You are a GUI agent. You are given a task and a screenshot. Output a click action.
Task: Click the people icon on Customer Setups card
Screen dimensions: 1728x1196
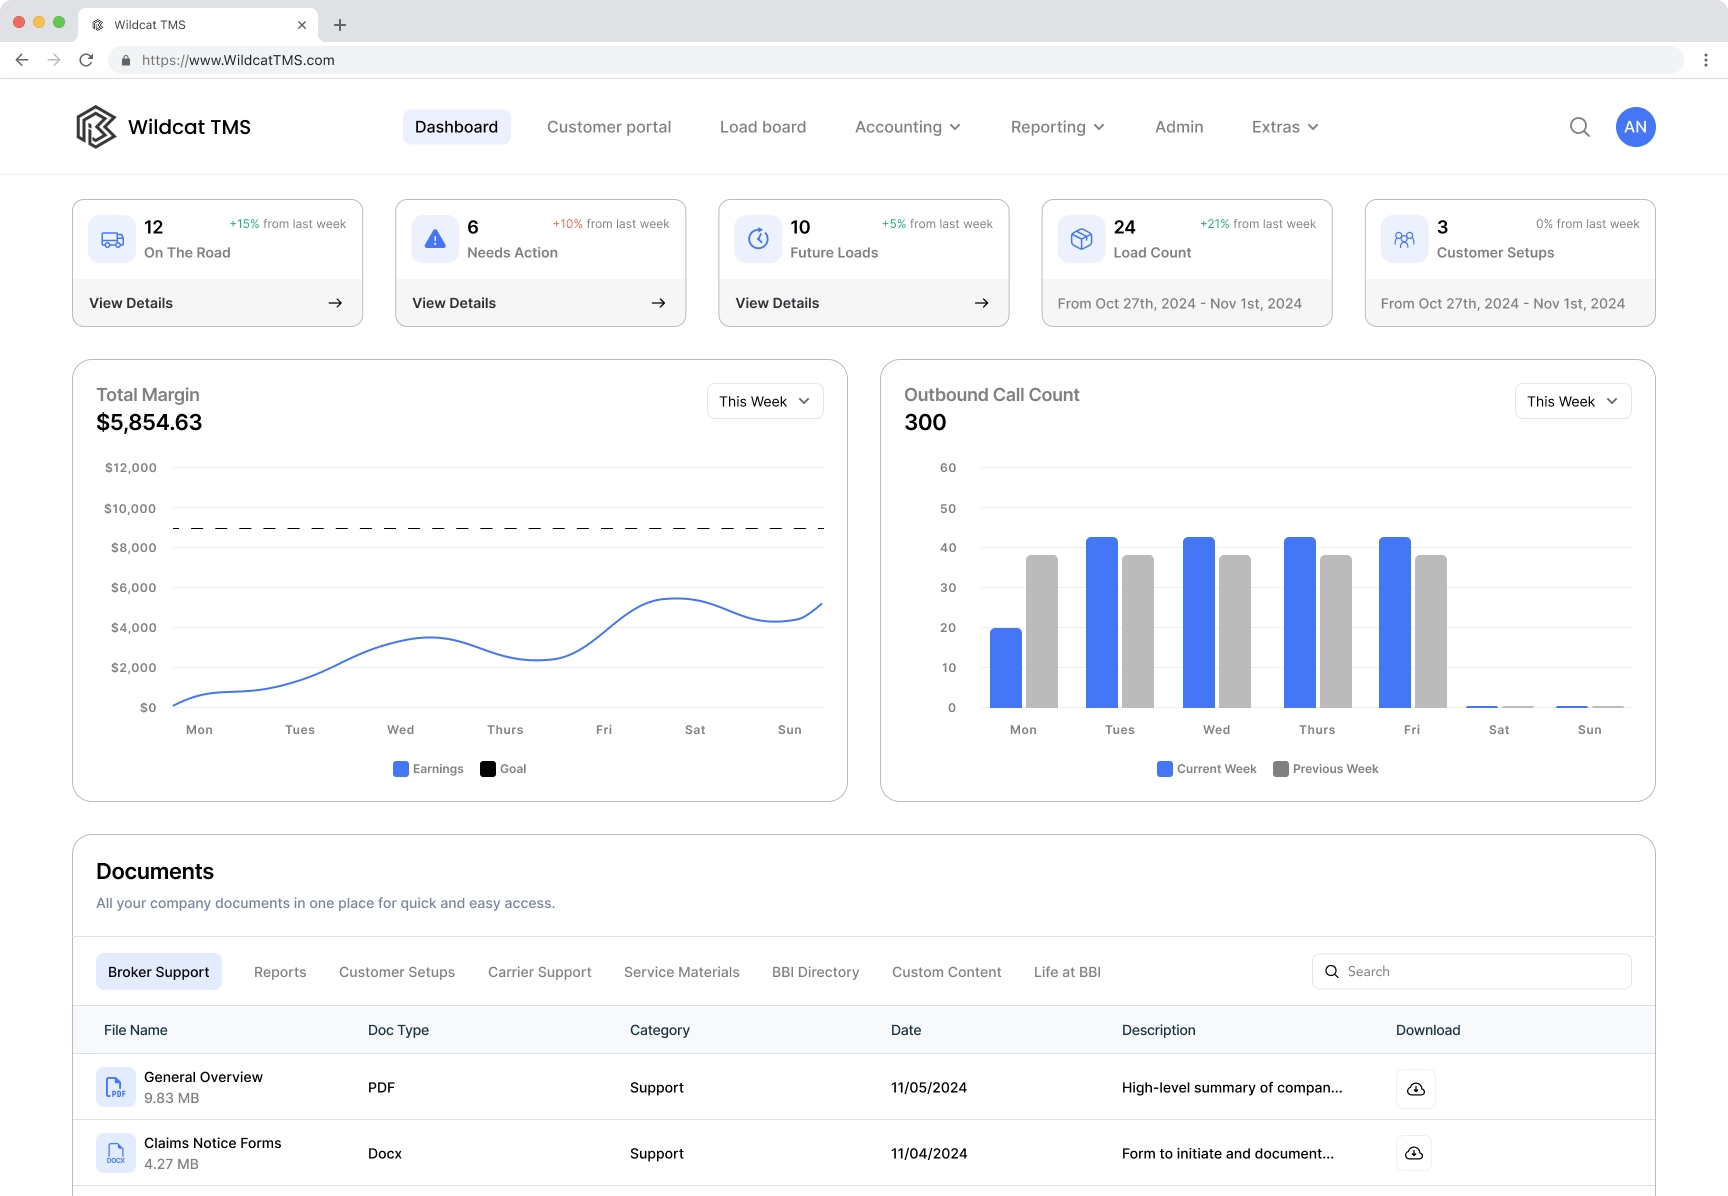click(x=1404, y=239)
